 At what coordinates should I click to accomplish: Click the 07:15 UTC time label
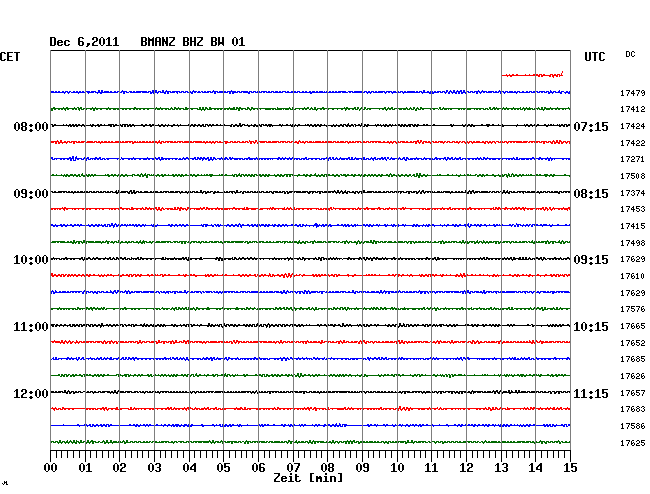click(x=591, y=126)
